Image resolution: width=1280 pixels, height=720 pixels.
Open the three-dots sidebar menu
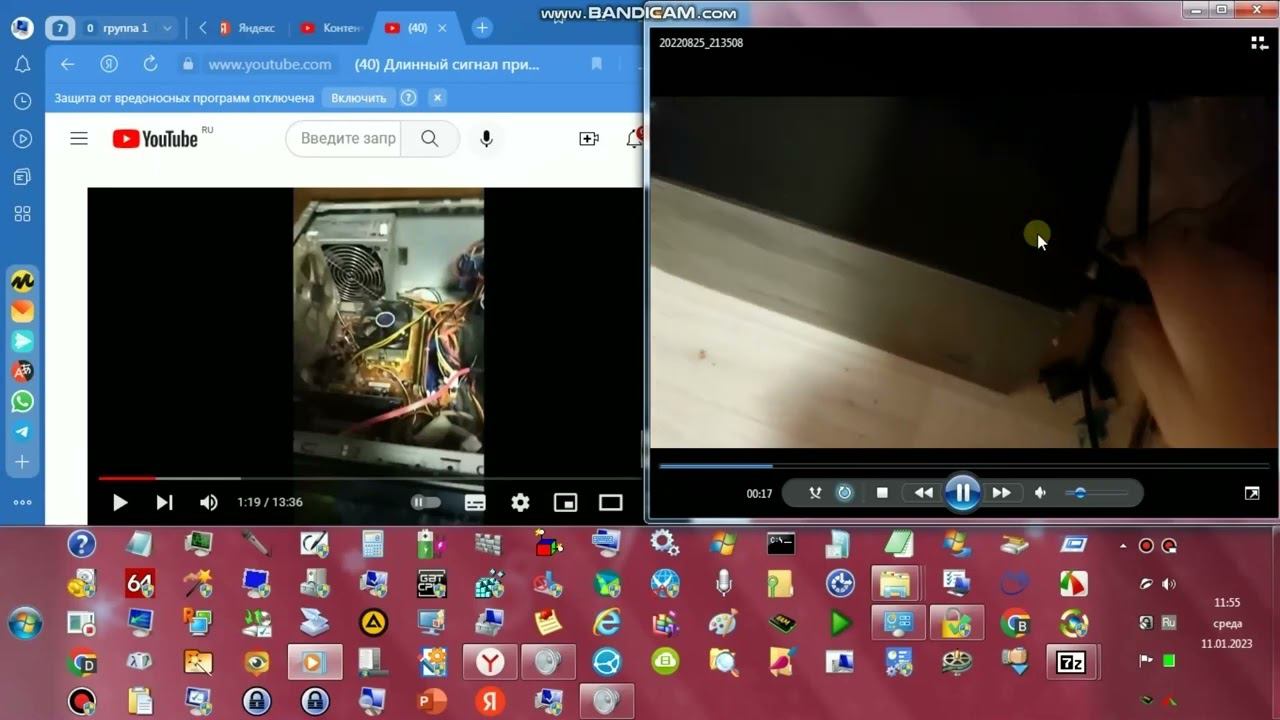click(x=22, y=503)
